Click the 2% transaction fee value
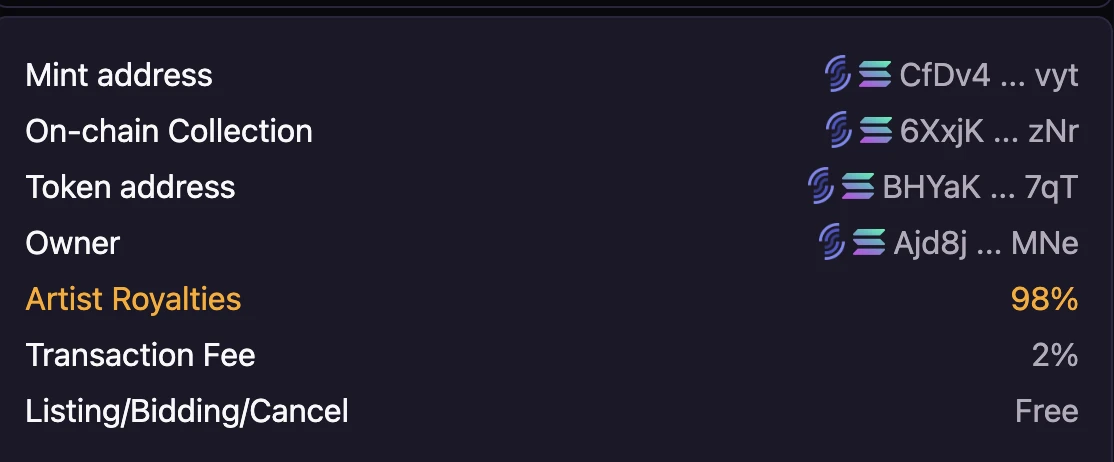The image size is (1114, 462). 1054,354
